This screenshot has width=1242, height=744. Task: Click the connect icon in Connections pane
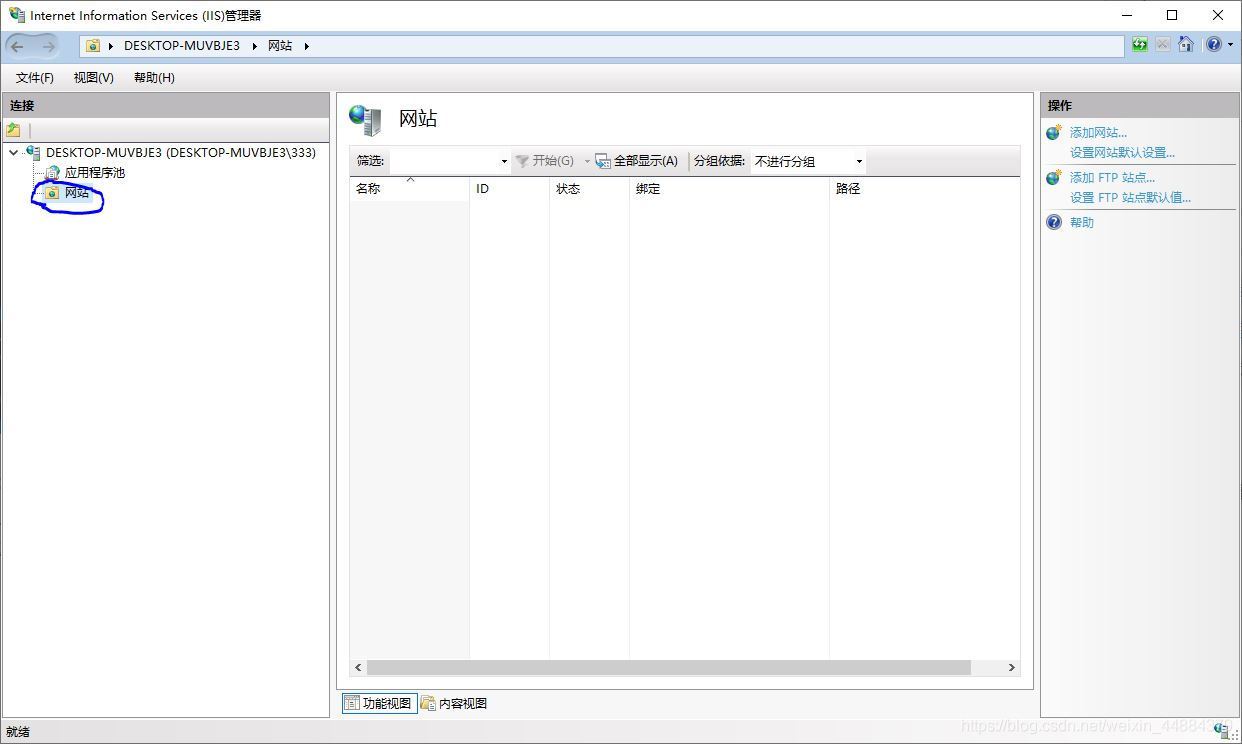pos(13,130)
